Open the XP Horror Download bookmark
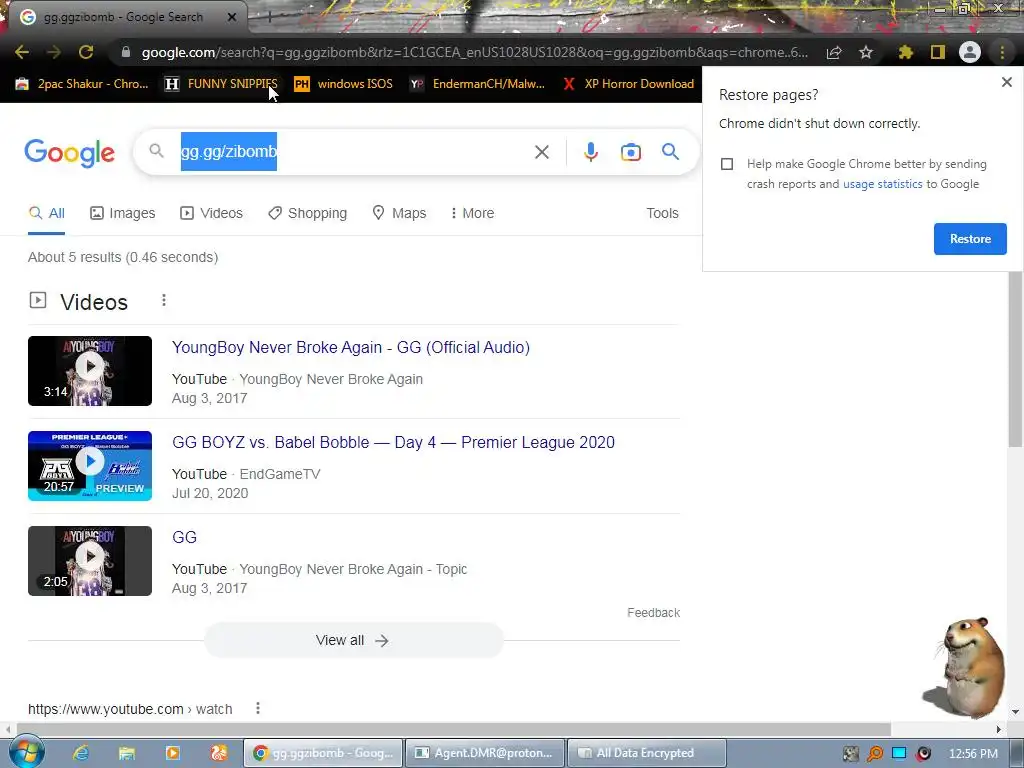 click(x=628, y=84)
